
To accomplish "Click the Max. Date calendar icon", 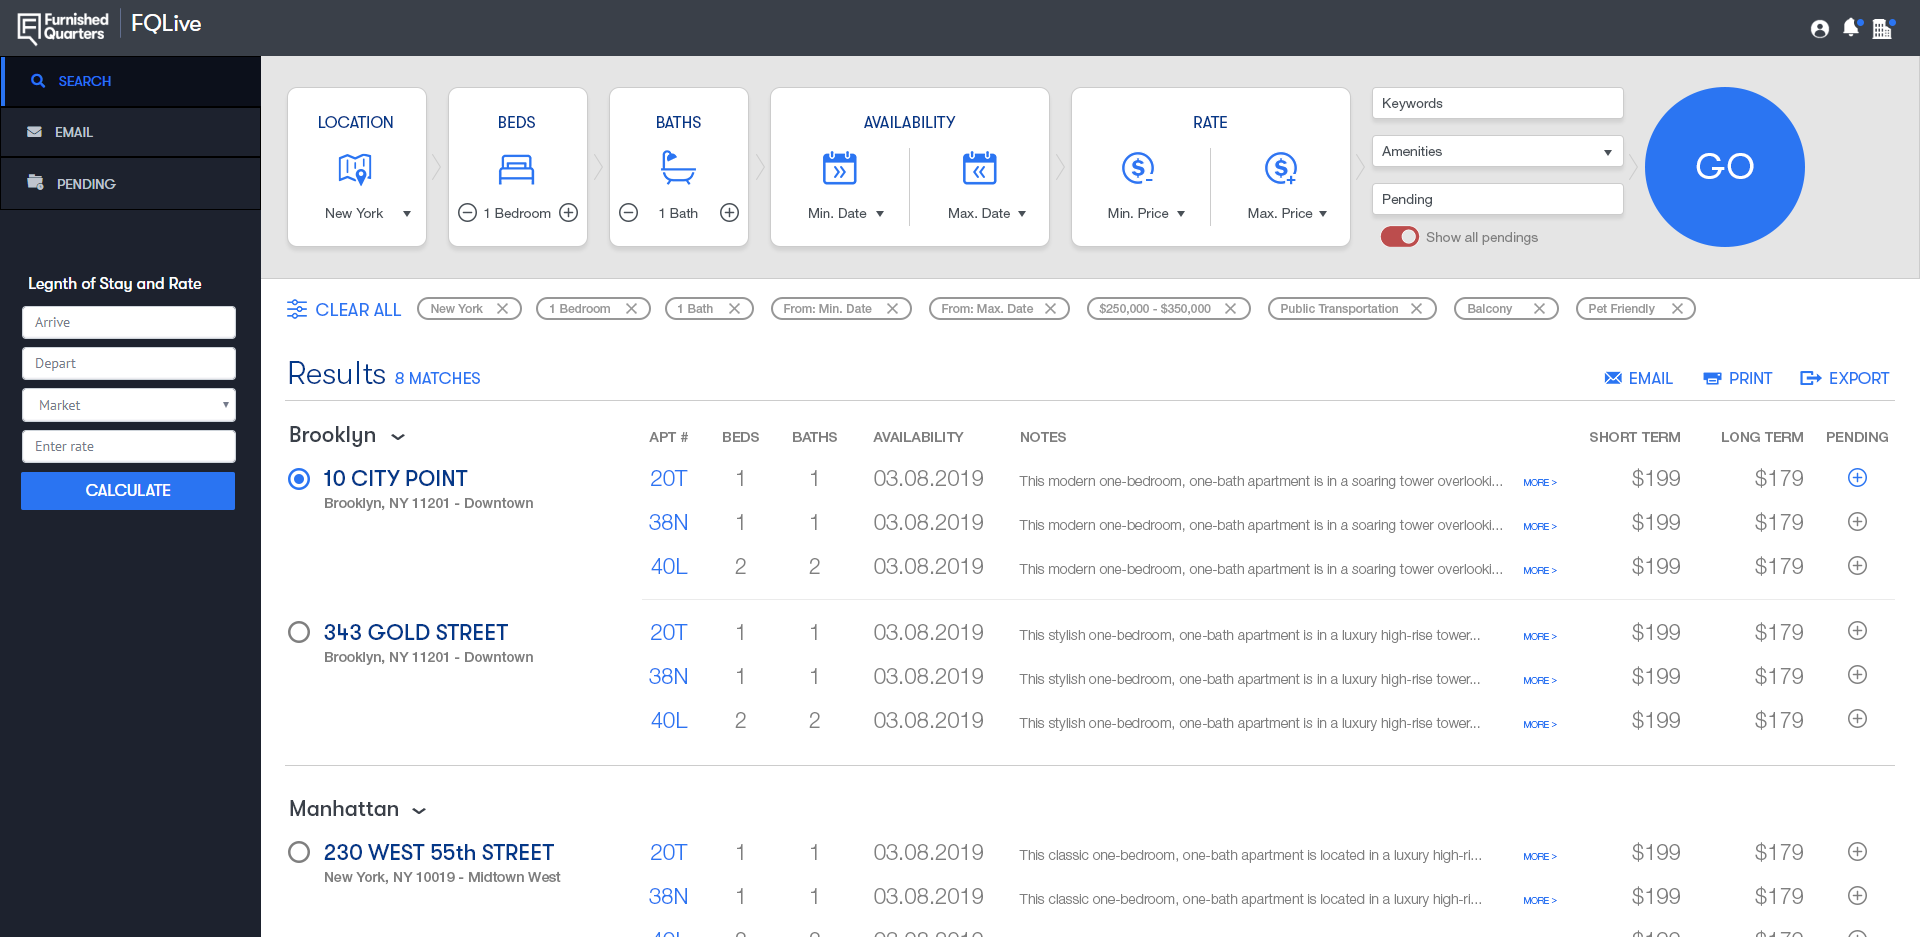I will point(979,168).
